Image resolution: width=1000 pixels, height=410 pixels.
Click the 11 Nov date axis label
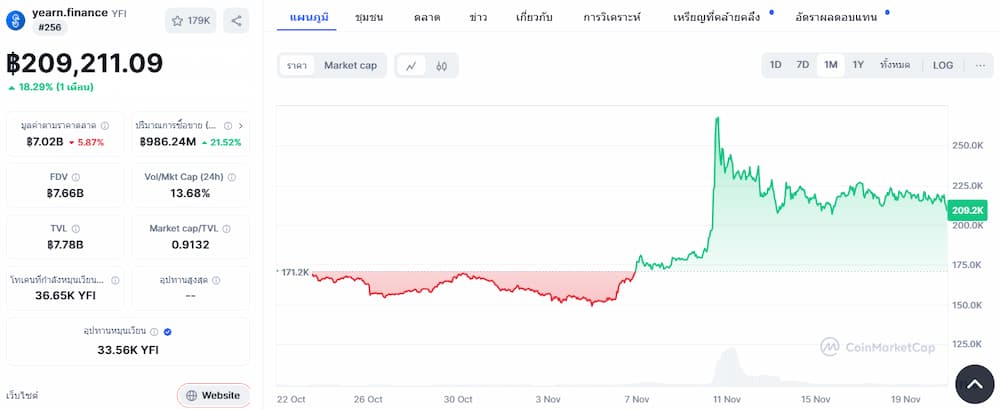coord(727,399)
